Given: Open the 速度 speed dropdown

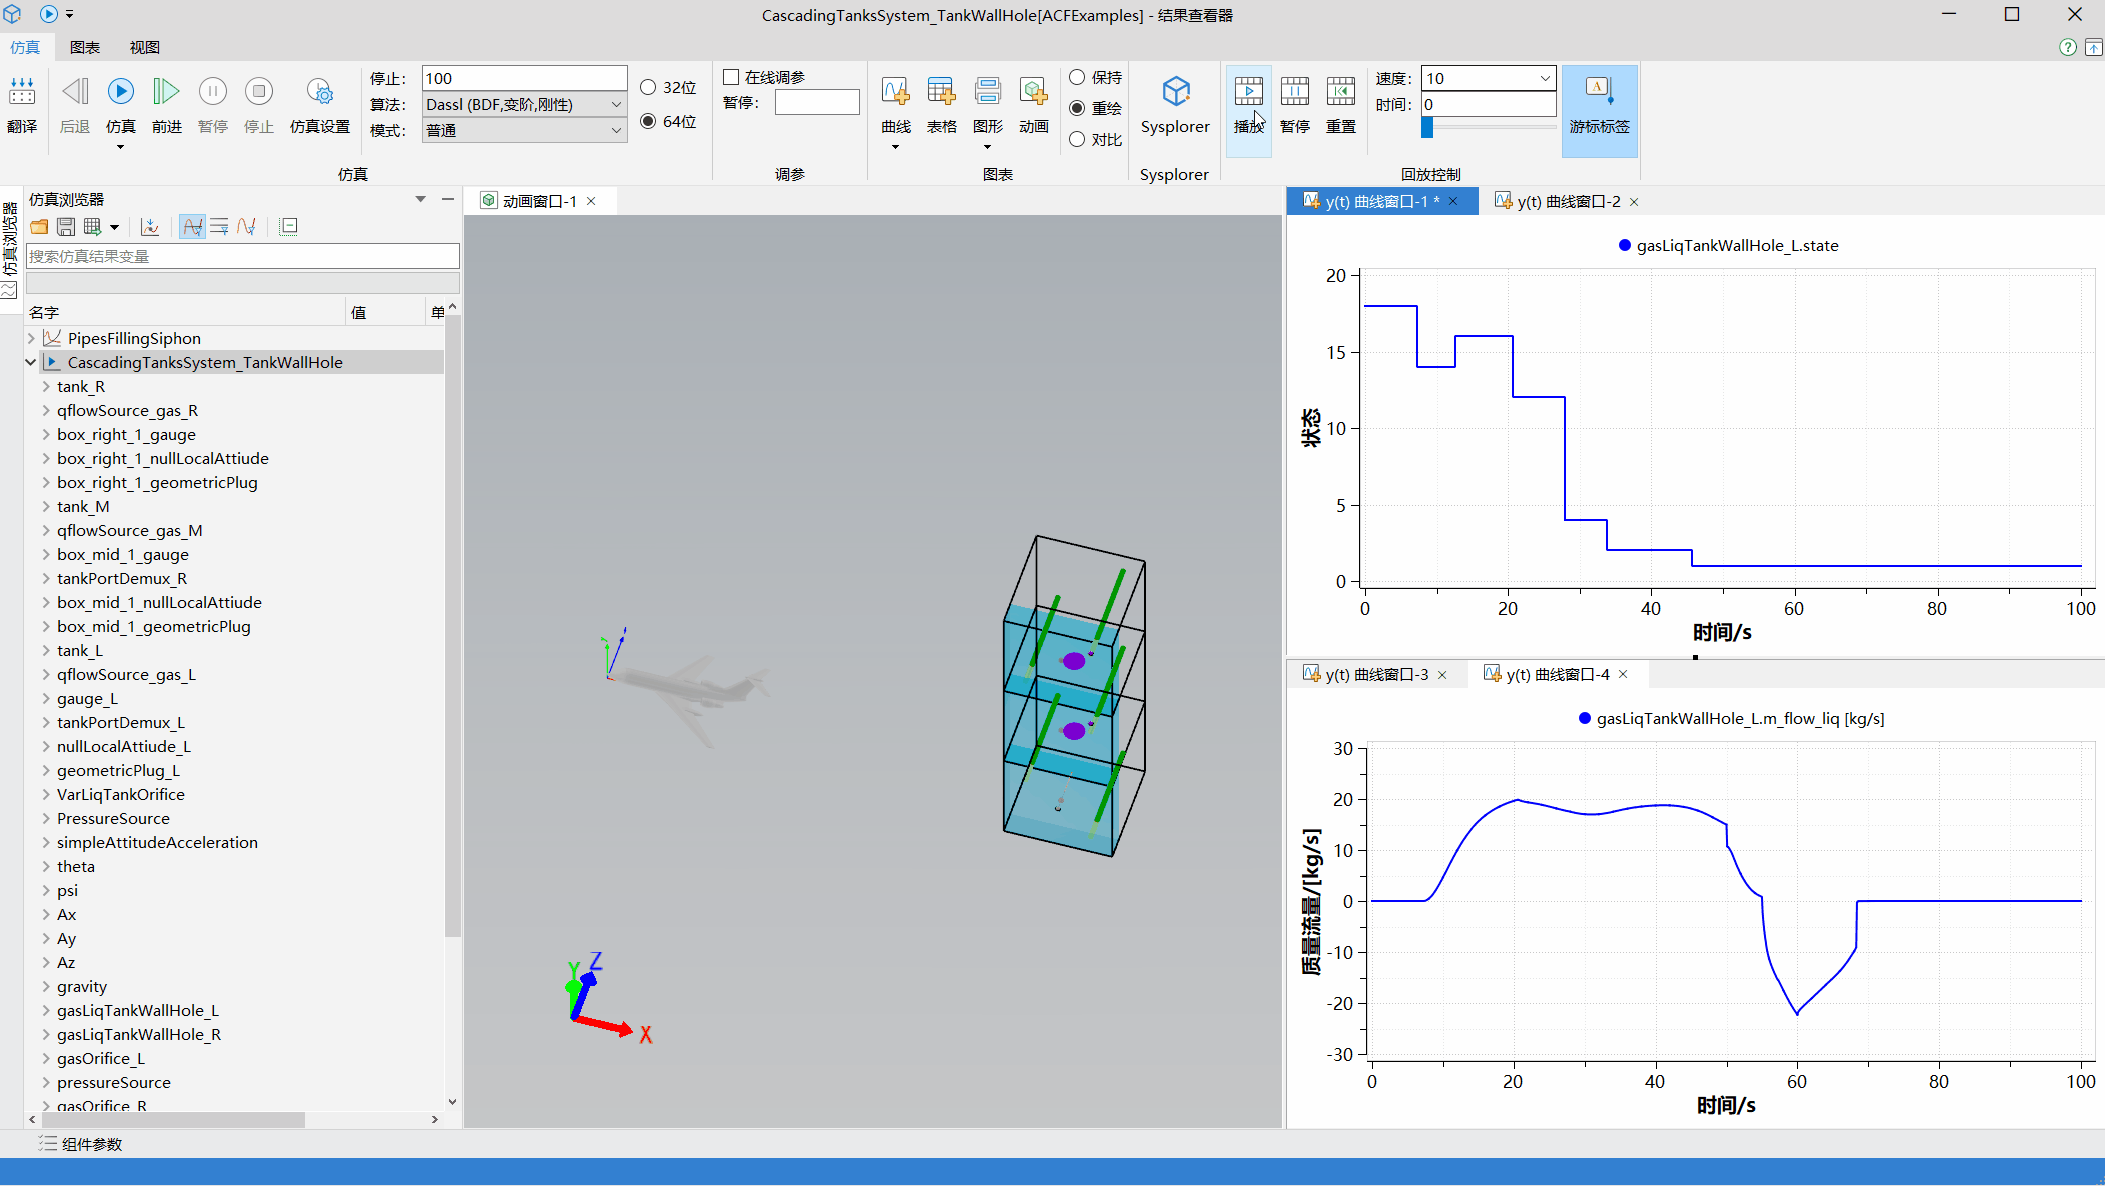Looking at the screenshot, I should tap(1545, 78).
